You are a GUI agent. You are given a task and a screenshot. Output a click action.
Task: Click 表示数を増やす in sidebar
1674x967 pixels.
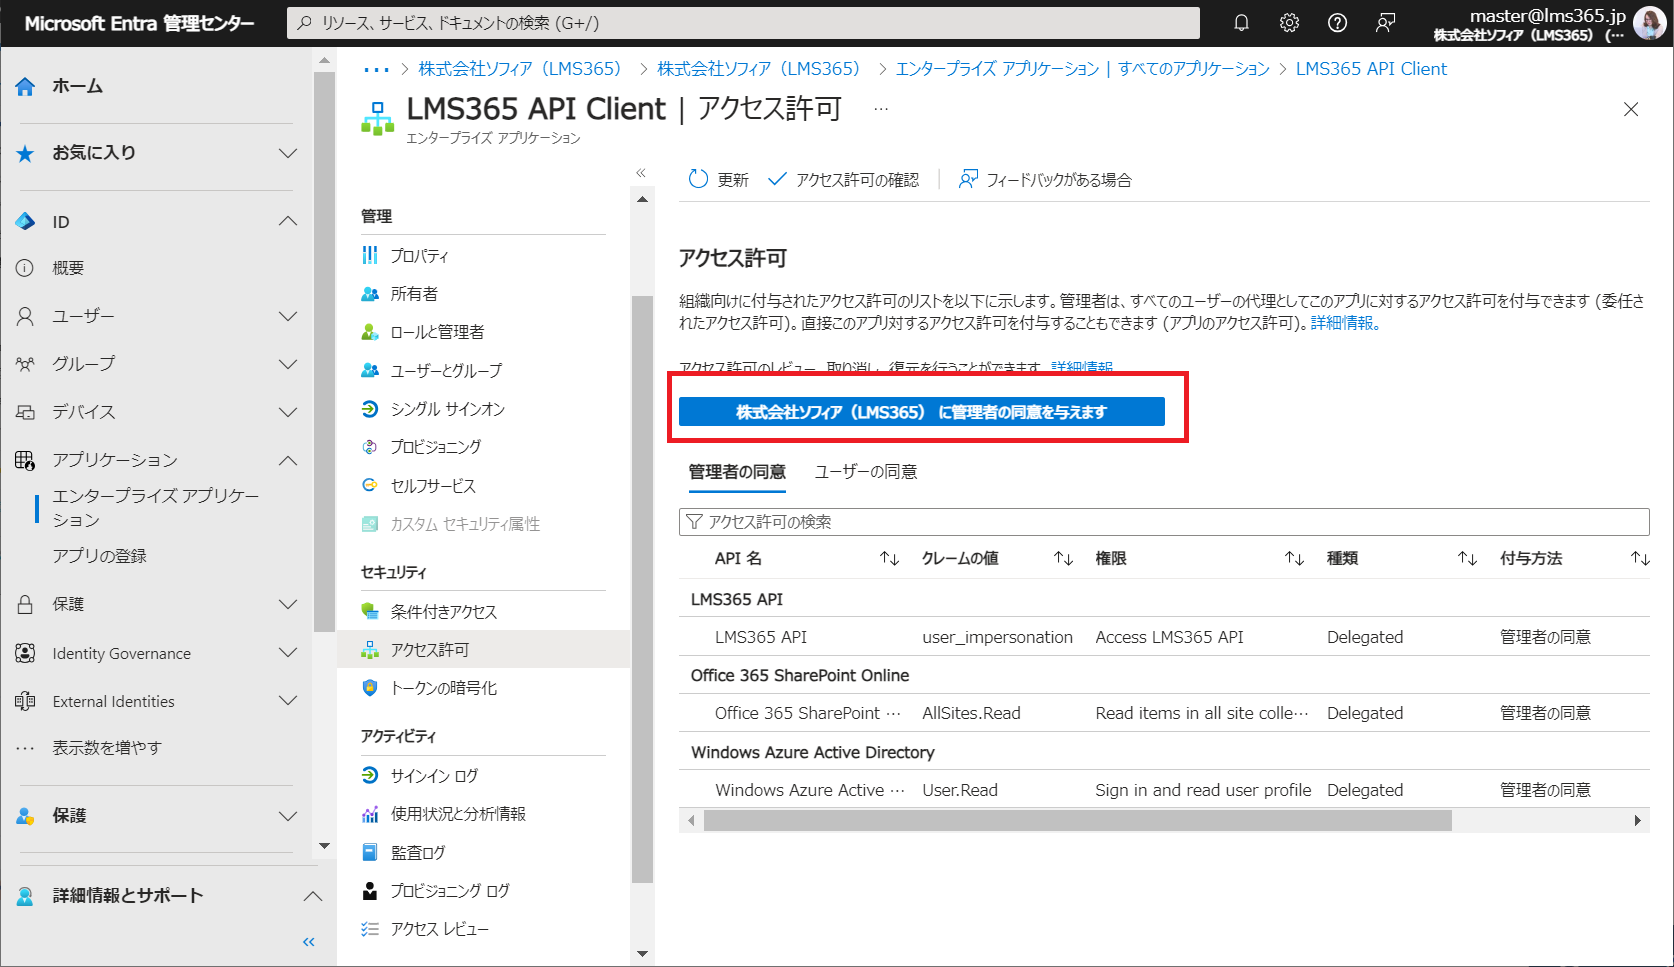tap(107, 748)
